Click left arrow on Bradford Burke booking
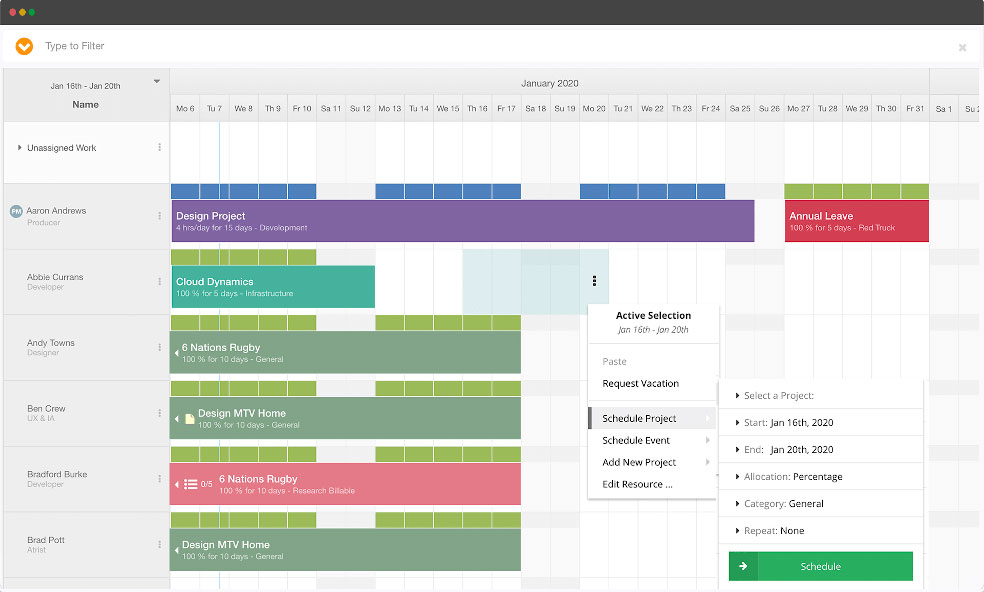The width and height of the screenshot is (984, 592). [176, 484]
